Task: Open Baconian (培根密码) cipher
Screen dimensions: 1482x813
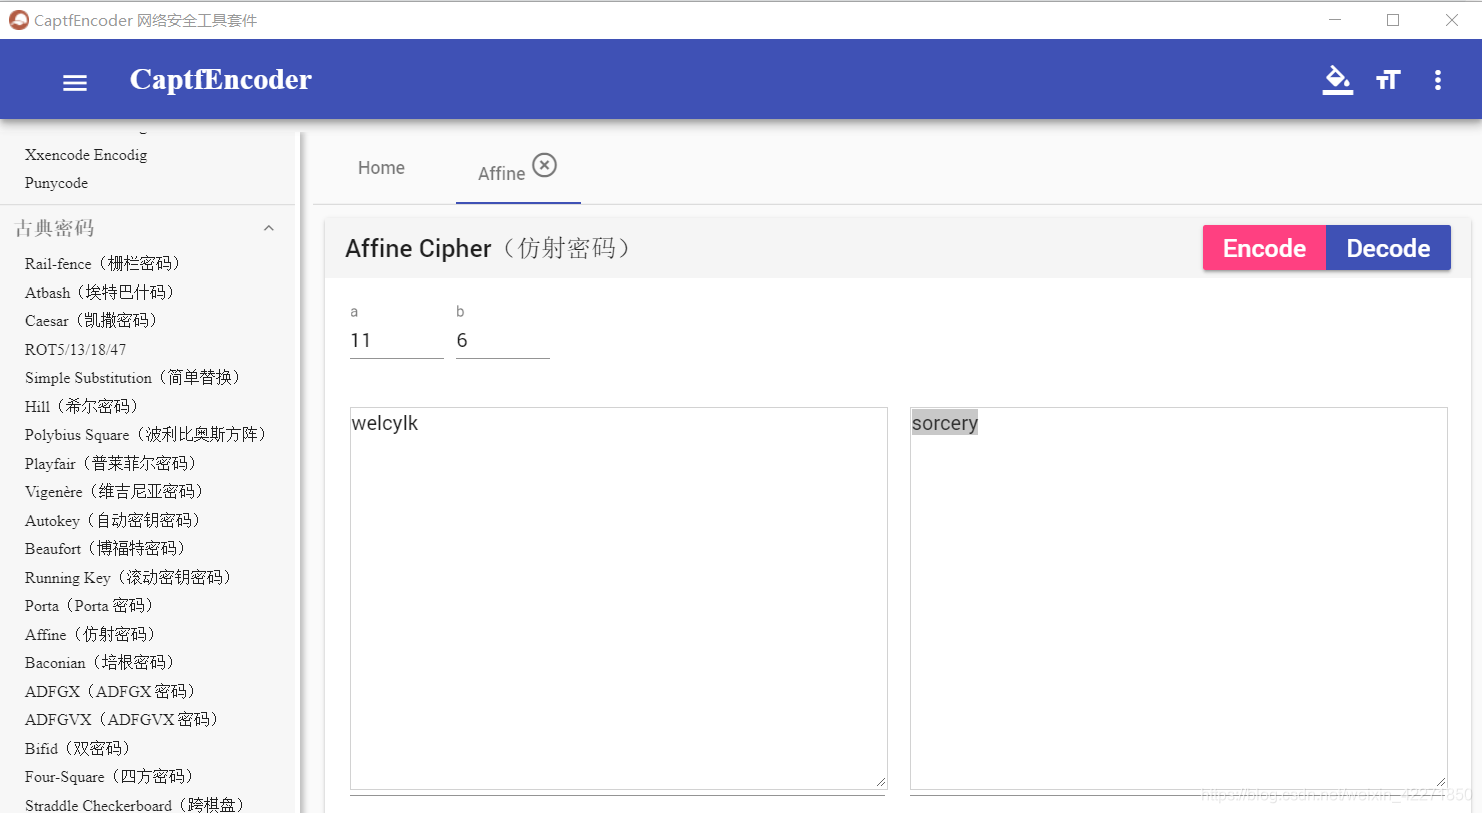Action: pos(99,663)
